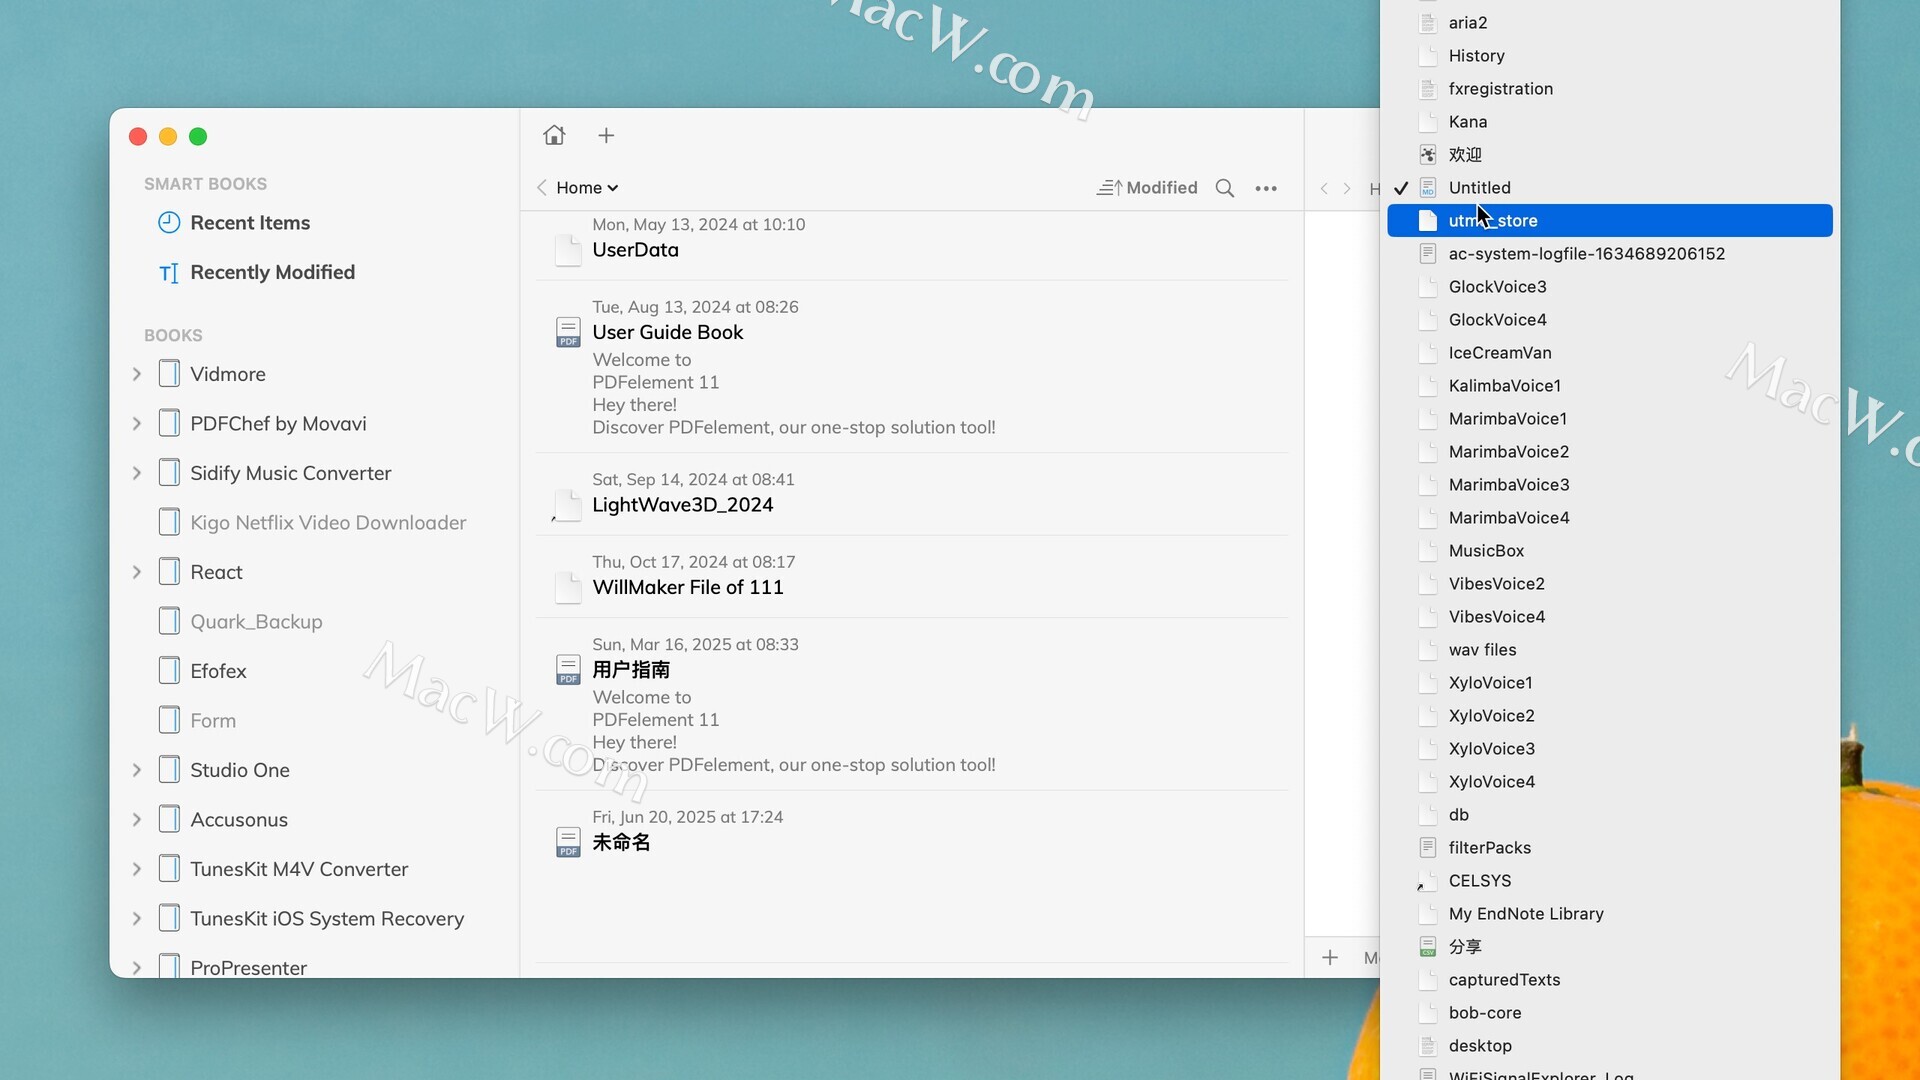Expand the React book
The height and width of the screenshot is (1080, 1920).
coord(137,572)
